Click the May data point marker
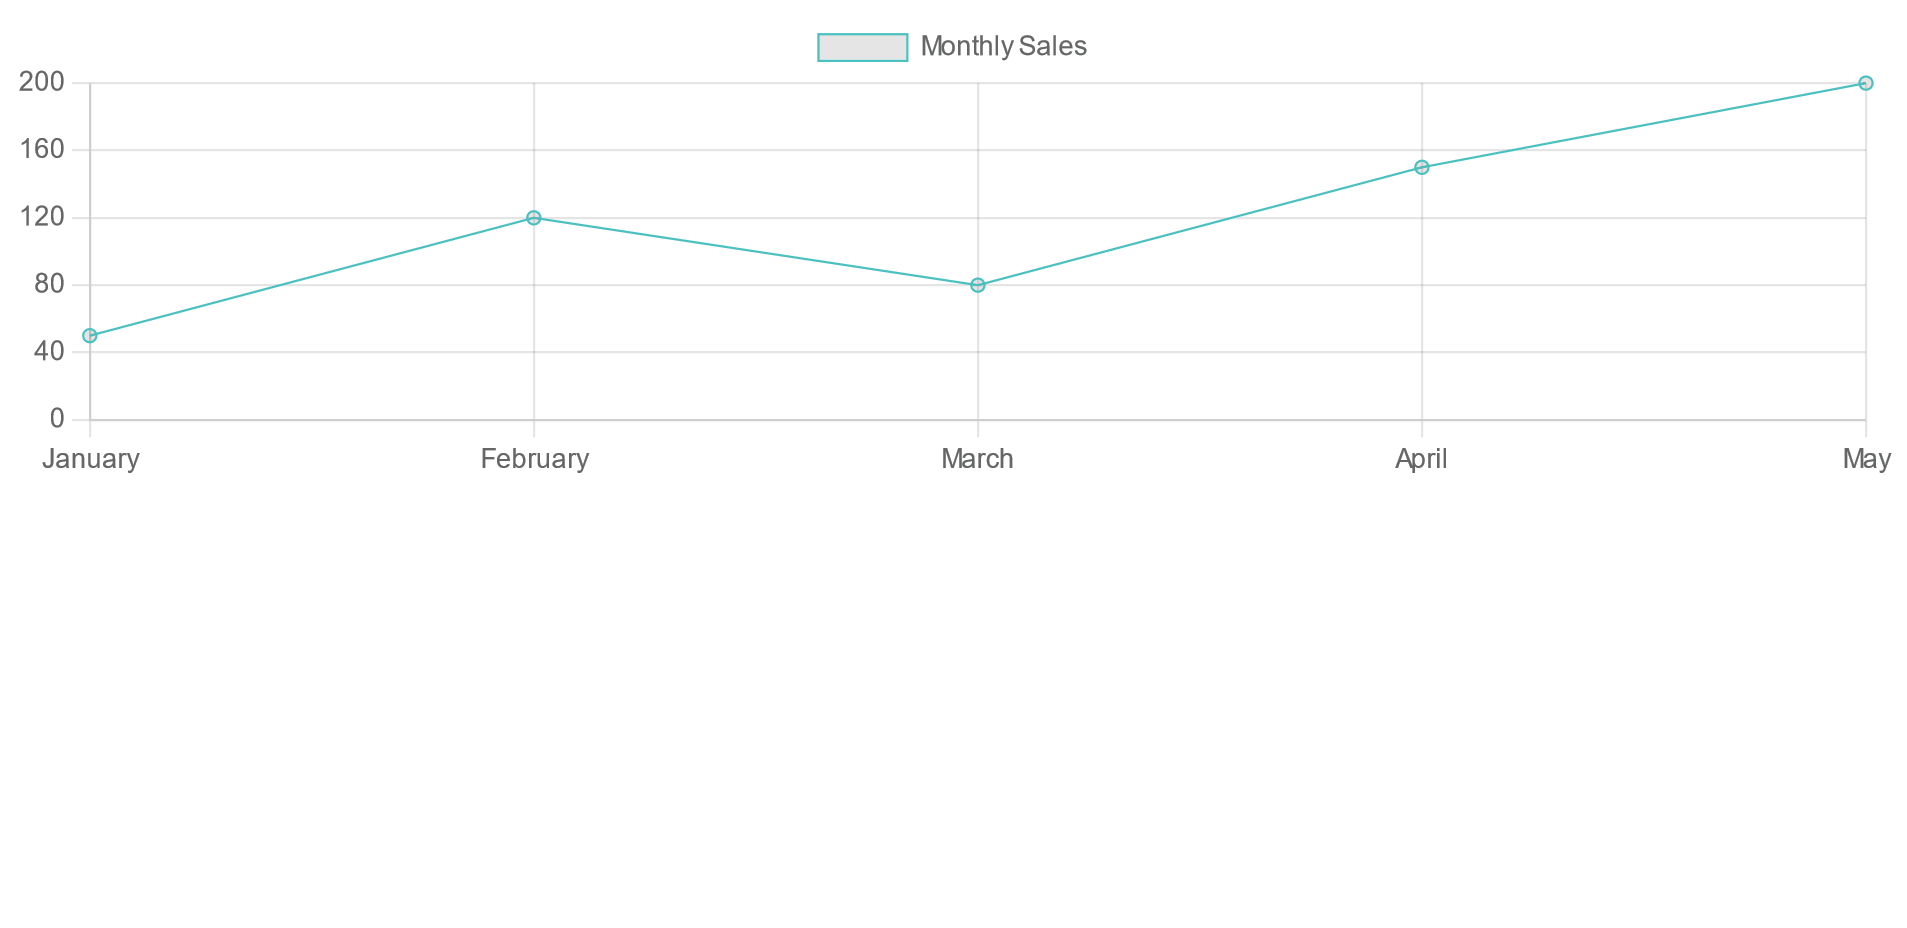The height and width of the screenshot is (928, 1907). coord(1866,83)
